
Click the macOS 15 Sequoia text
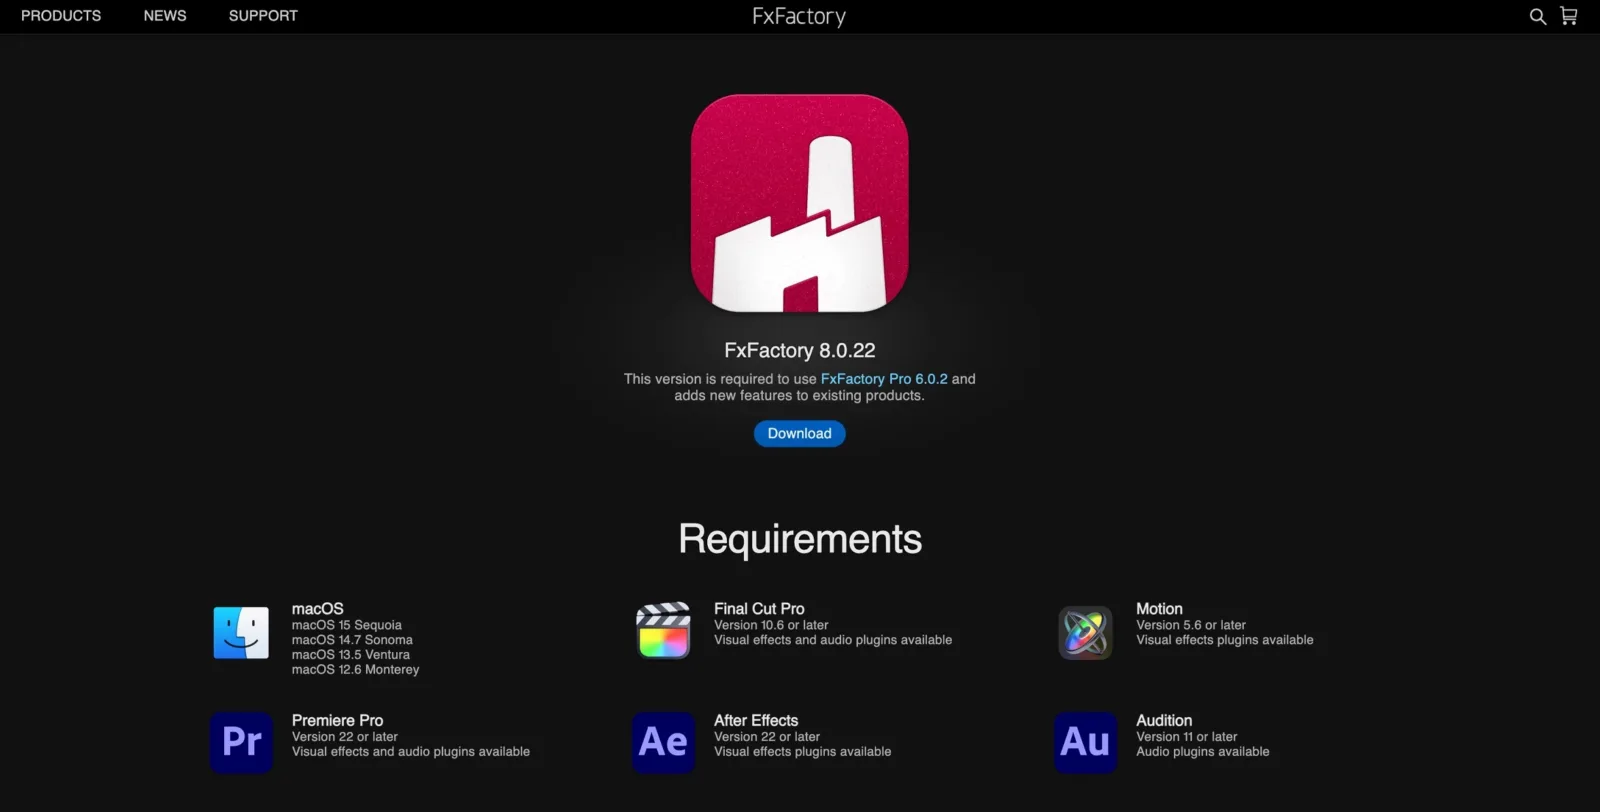click(x=346, y=625)
